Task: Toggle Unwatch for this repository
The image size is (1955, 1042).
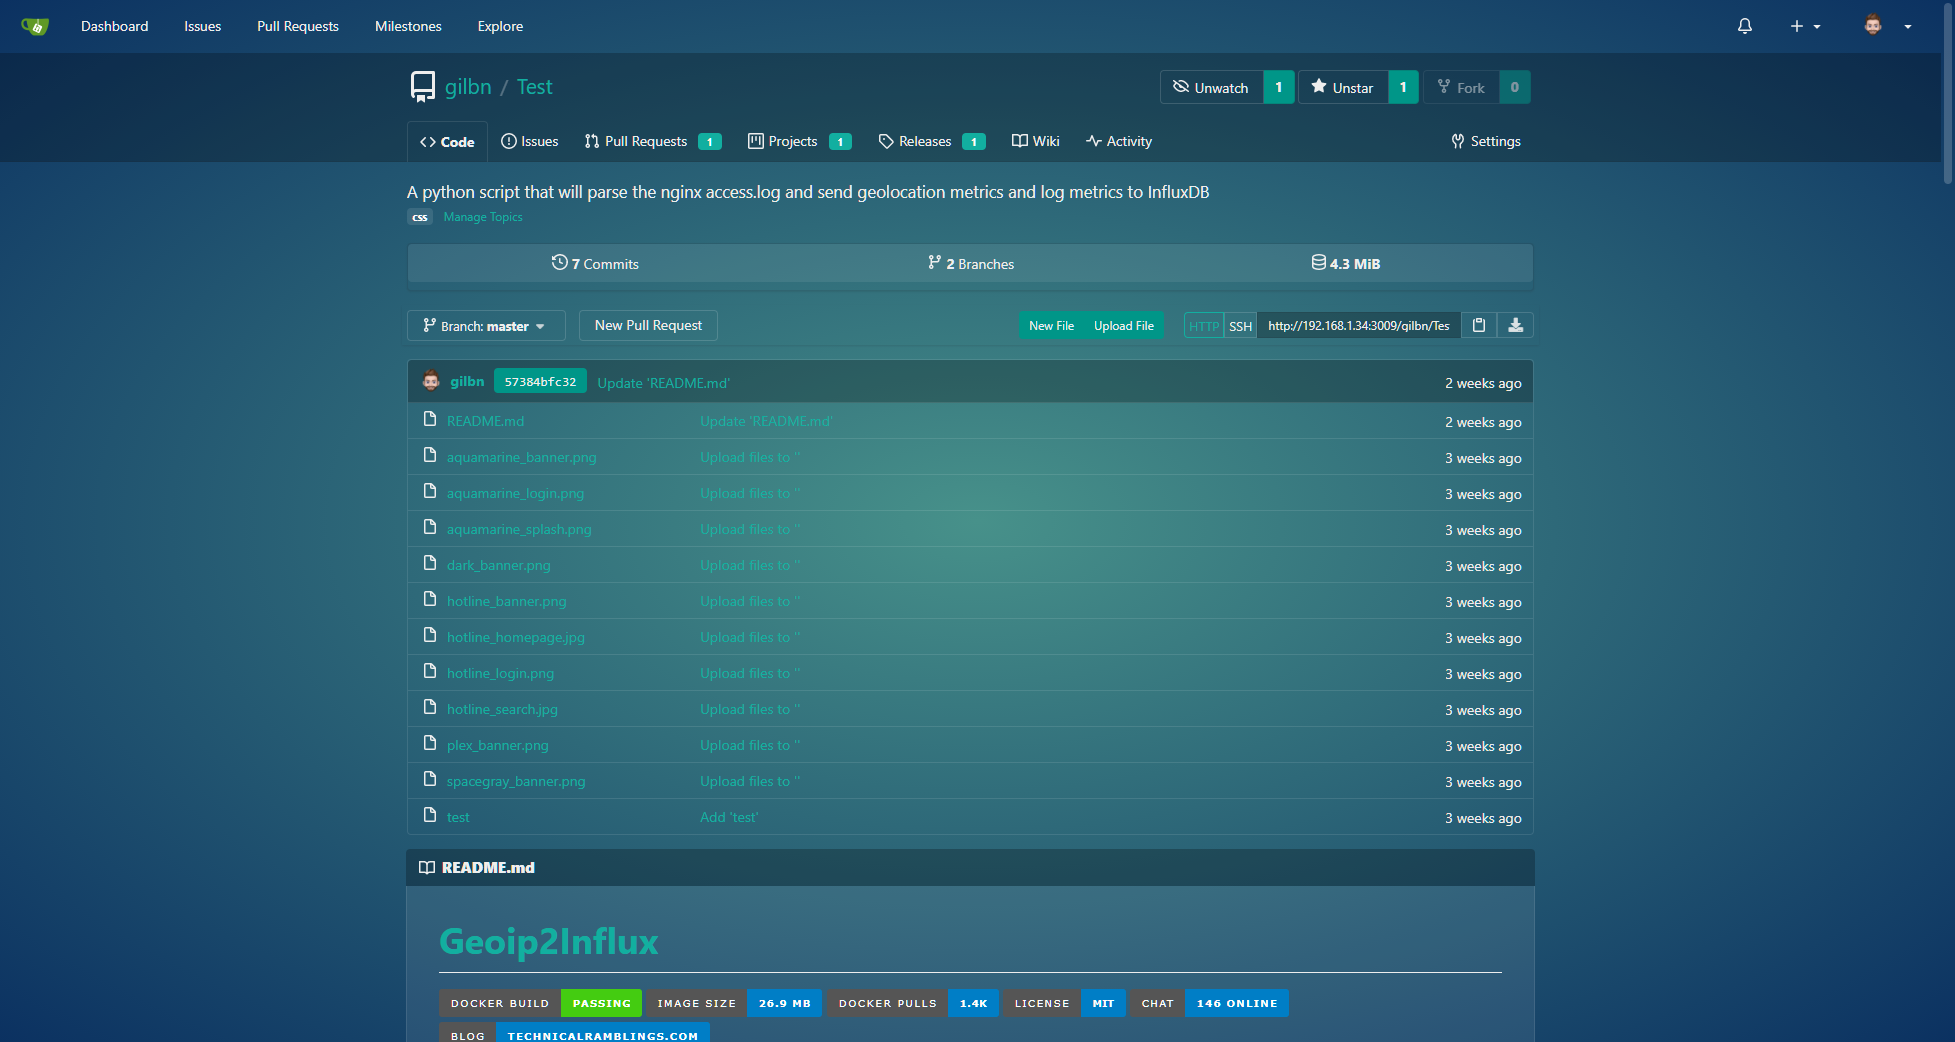Action: 1211,87
